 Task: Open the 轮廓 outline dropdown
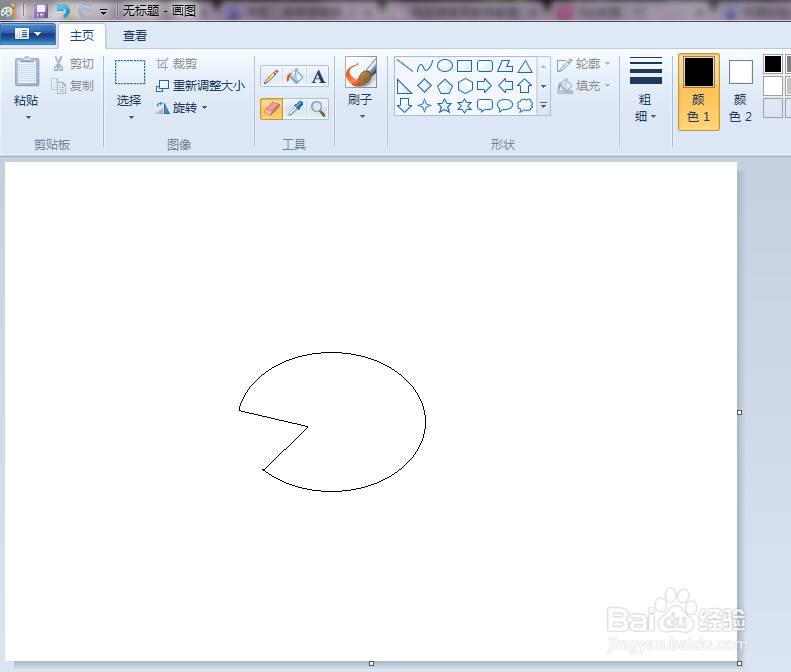click(x=584, y=64)
